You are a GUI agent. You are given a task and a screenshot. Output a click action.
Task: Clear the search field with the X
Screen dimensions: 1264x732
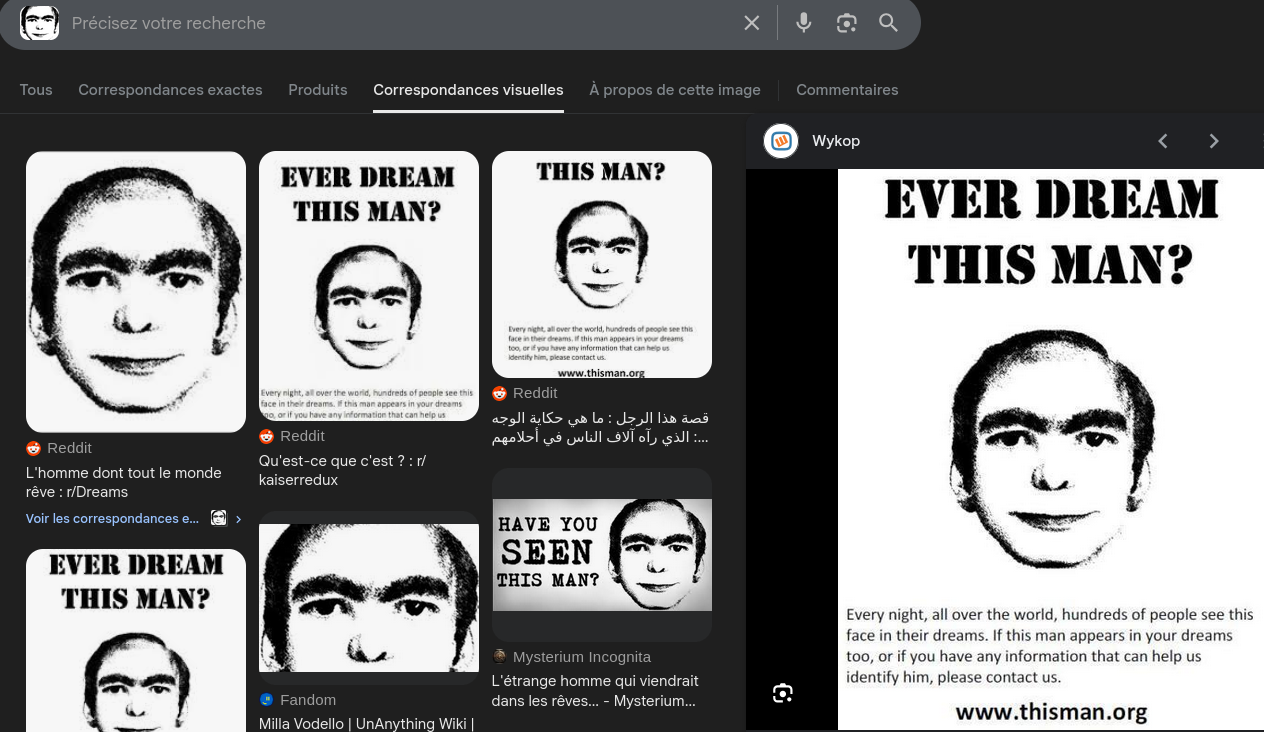click(x=751, y=22)
